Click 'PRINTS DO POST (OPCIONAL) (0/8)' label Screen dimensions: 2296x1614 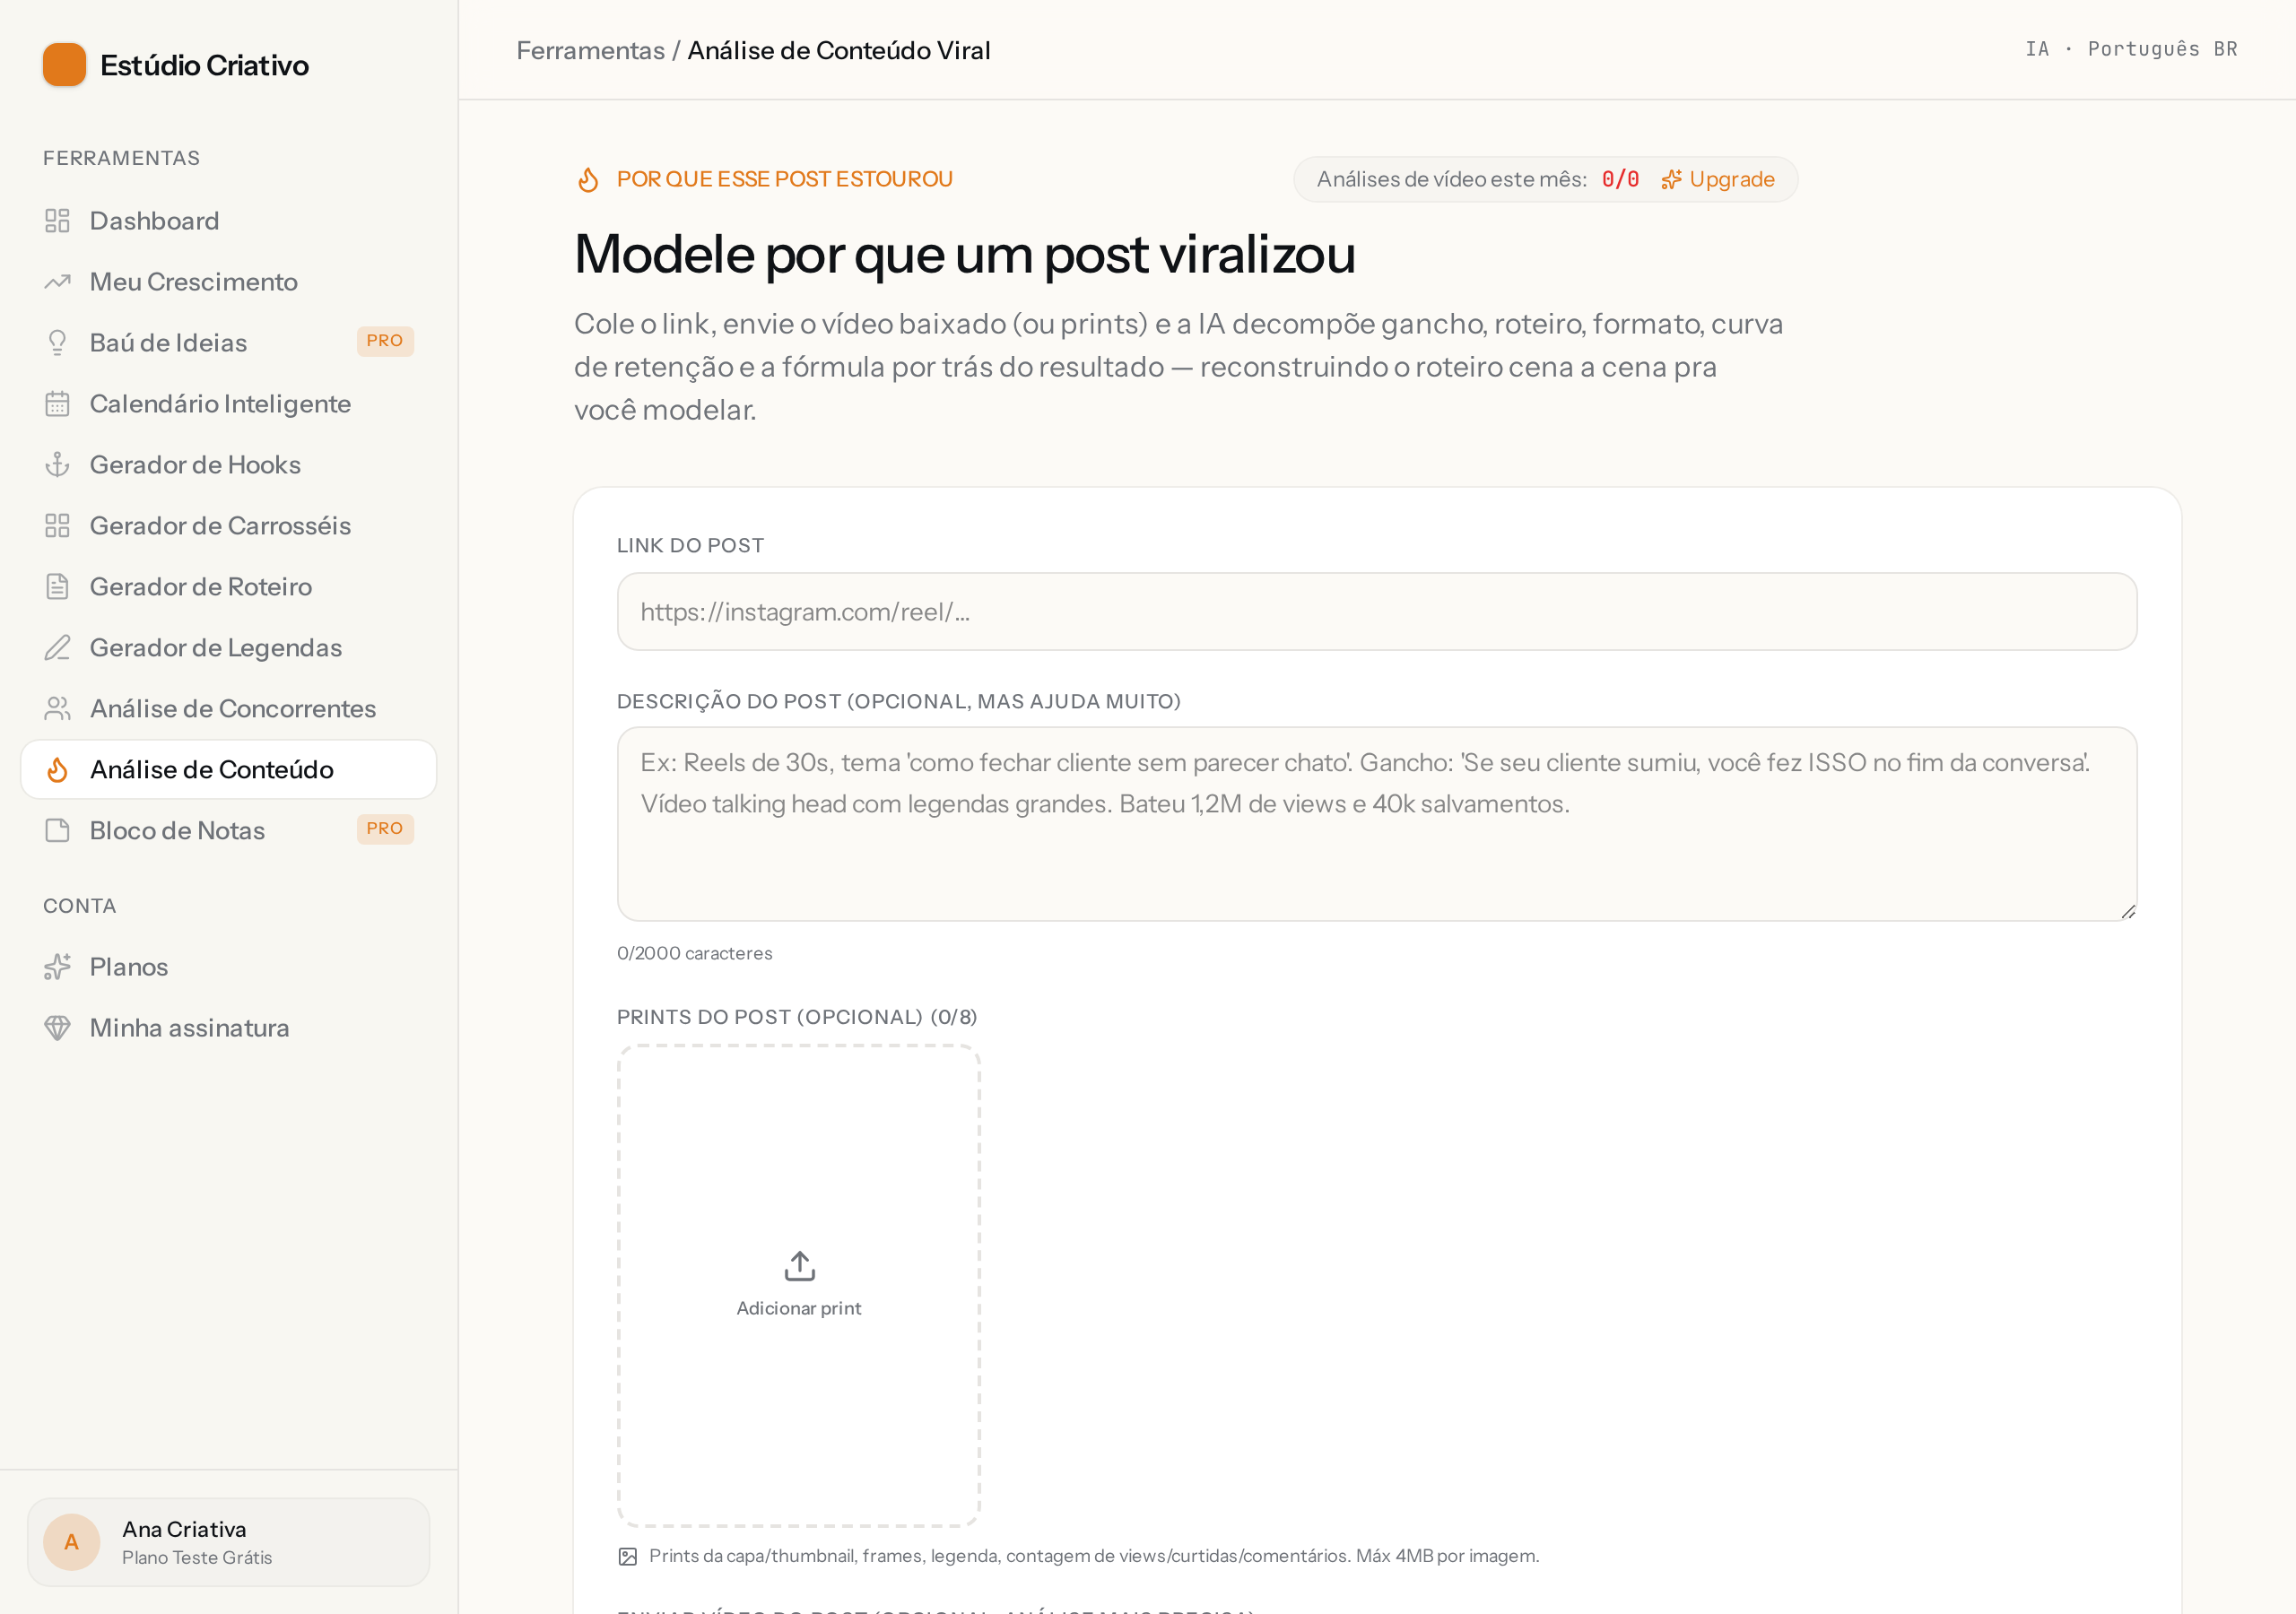coord(797,1018)
